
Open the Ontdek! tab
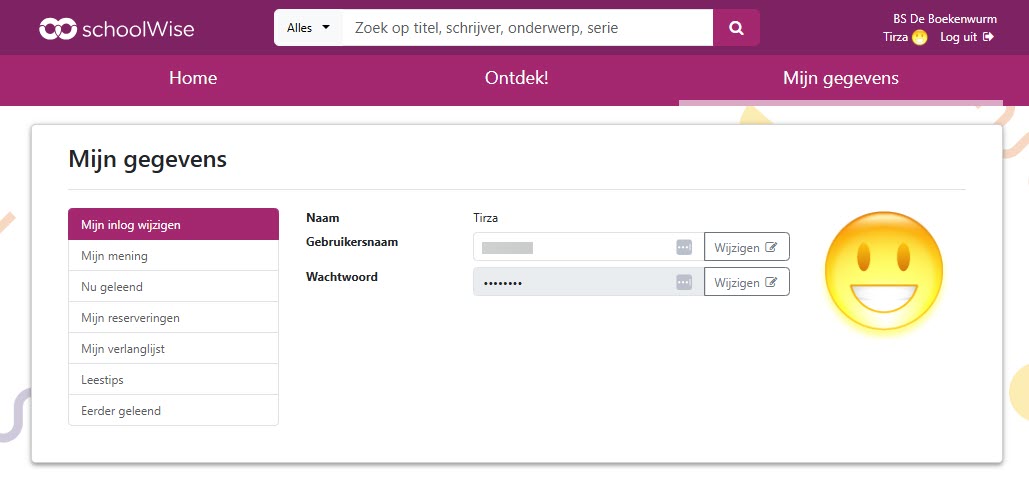pos(516,79)
